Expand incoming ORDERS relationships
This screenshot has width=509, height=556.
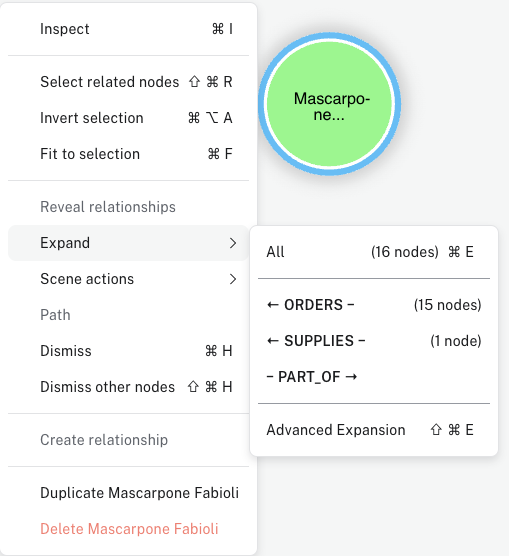pyautogui.click(x=374, y=305)
